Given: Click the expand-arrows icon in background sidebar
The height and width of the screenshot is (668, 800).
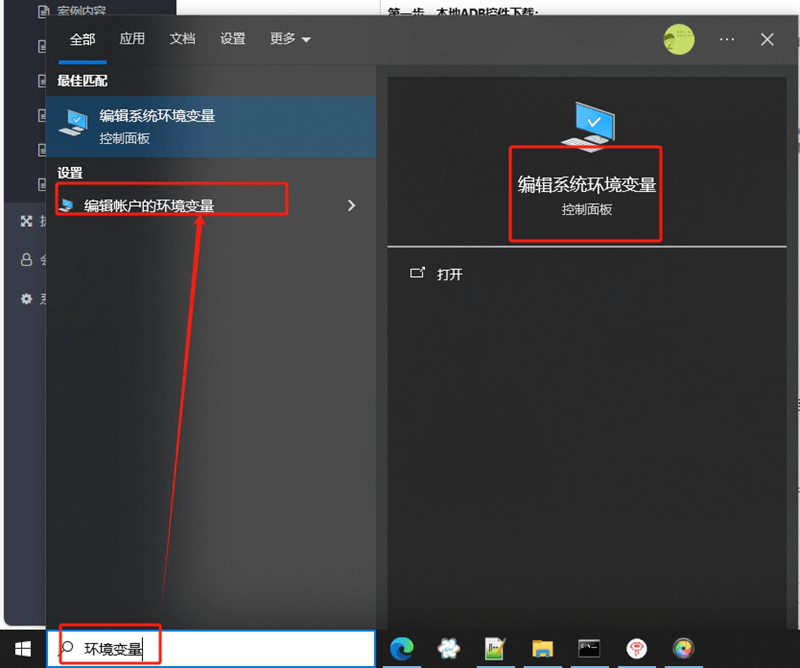Looking at the screenshot, I should 26,221.
